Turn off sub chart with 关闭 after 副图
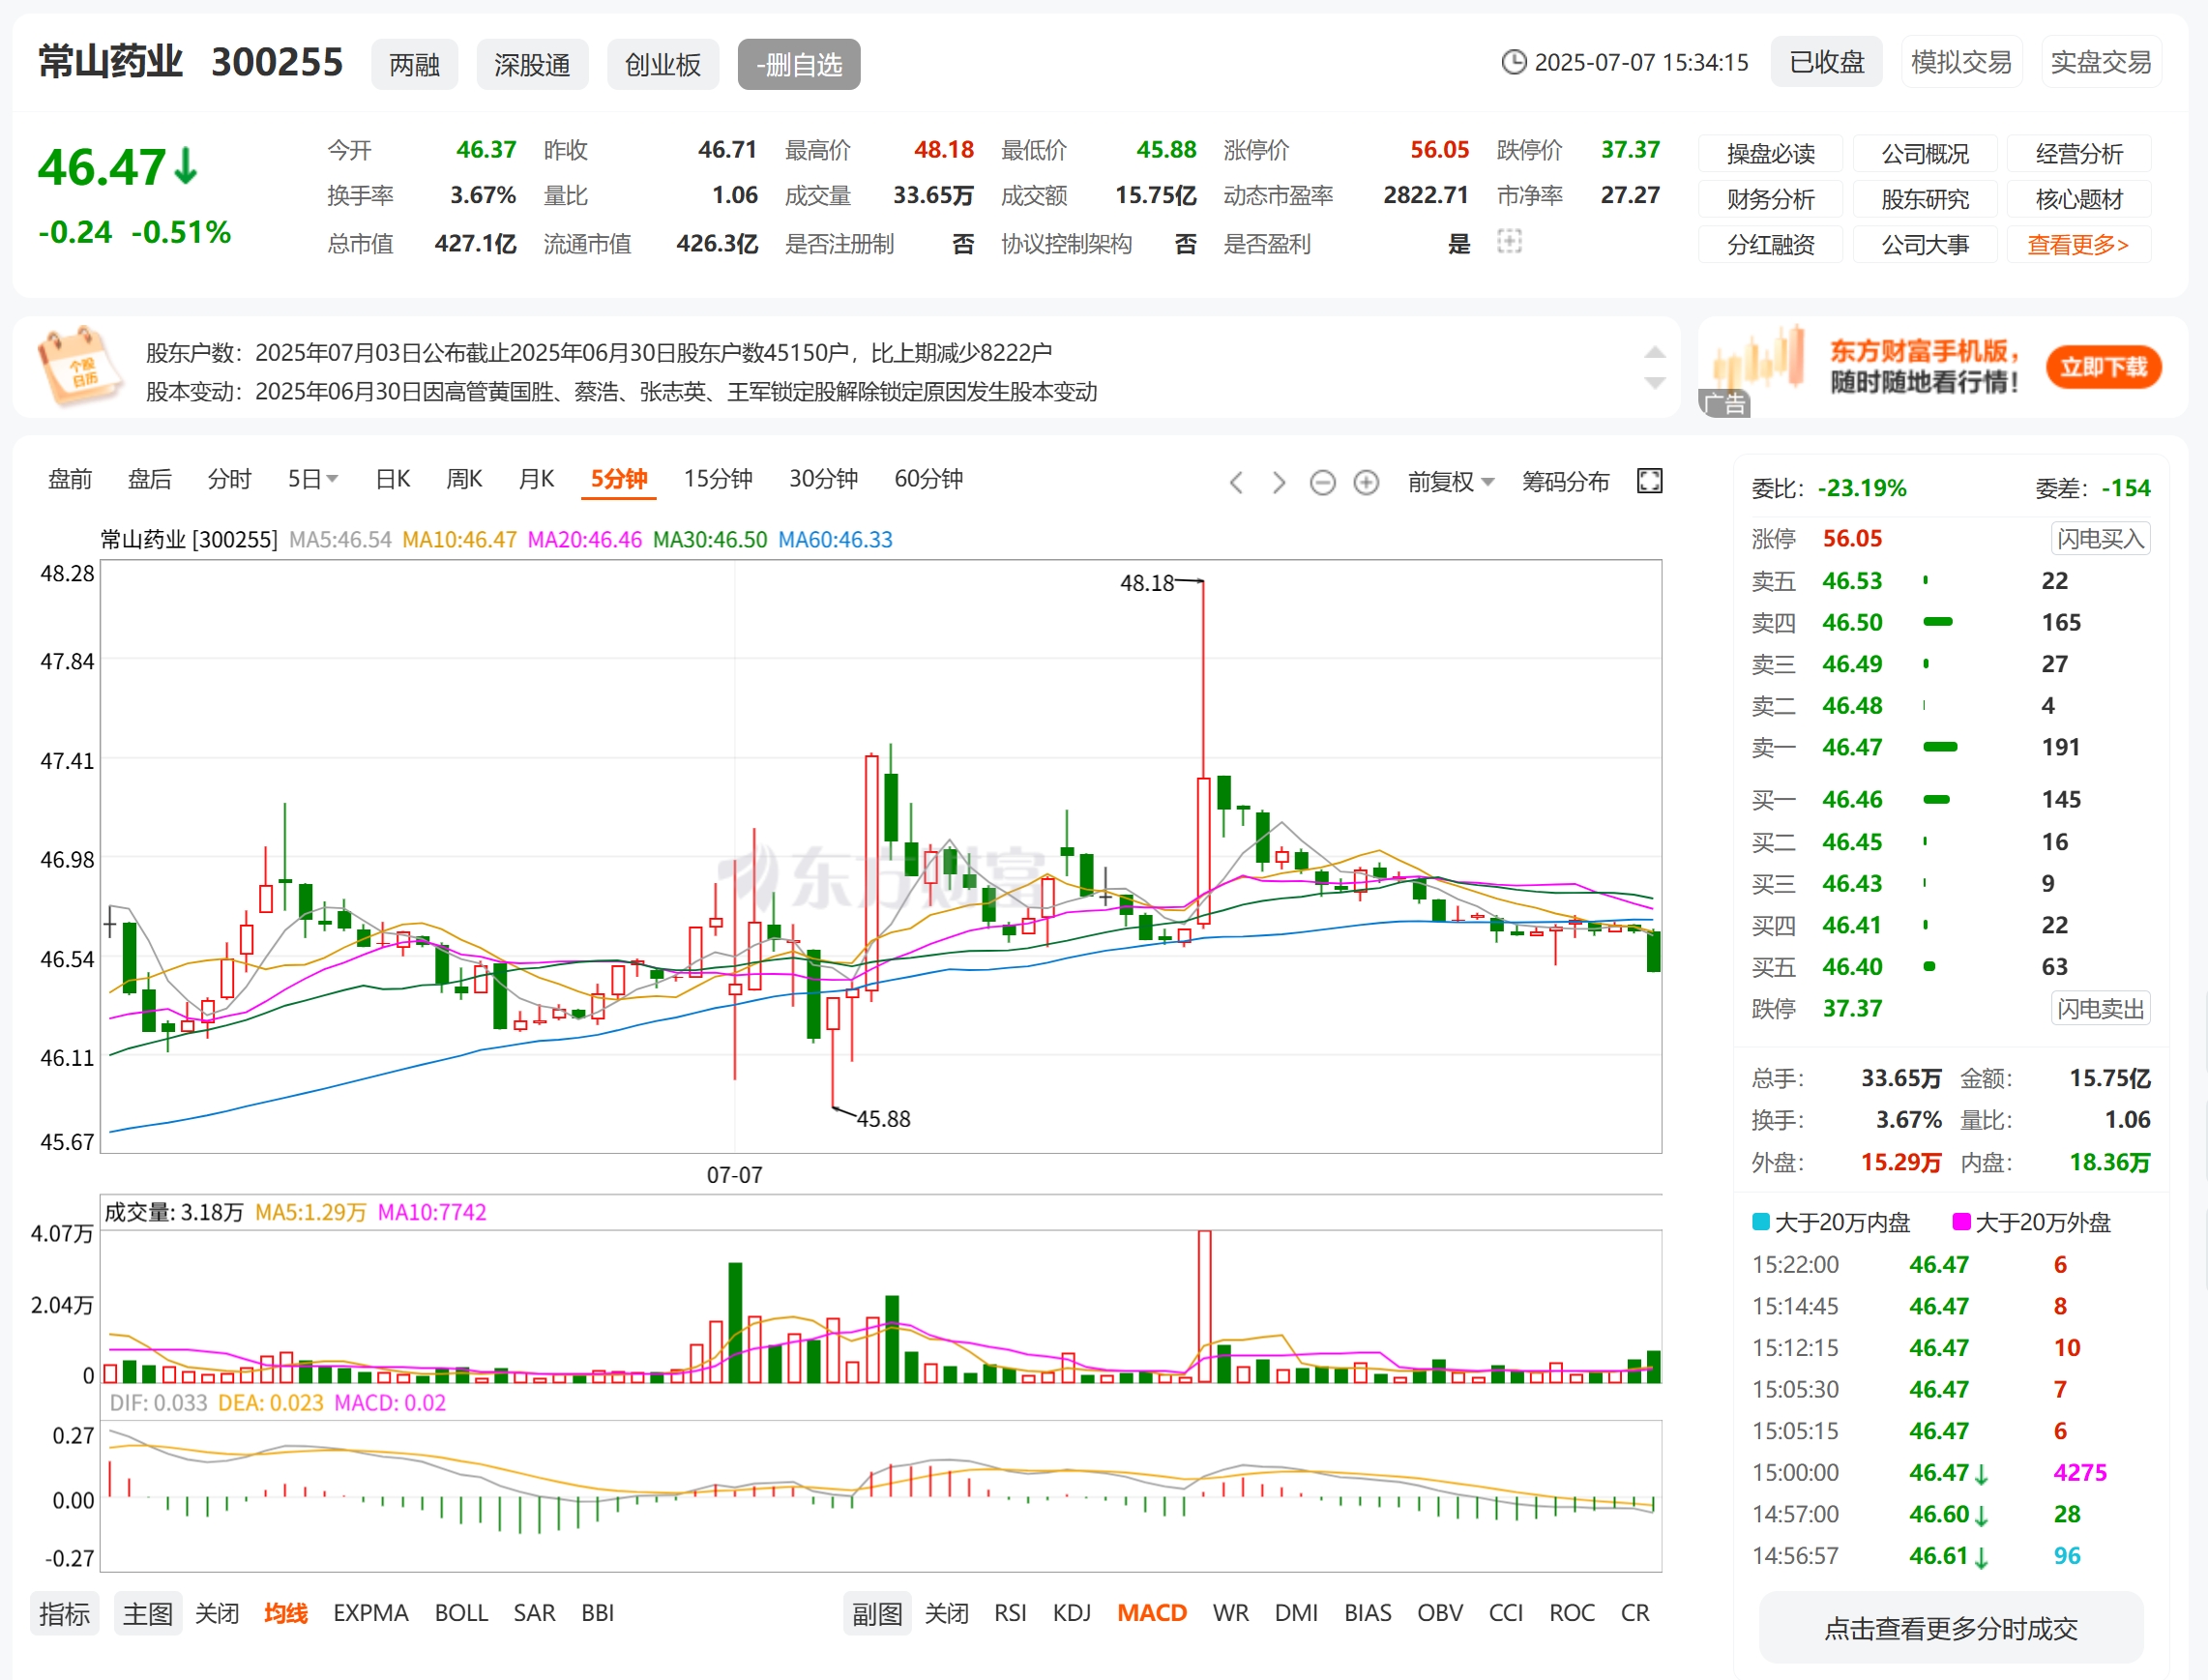Screen dimensions: 2208x1680 pos(946,1613)
